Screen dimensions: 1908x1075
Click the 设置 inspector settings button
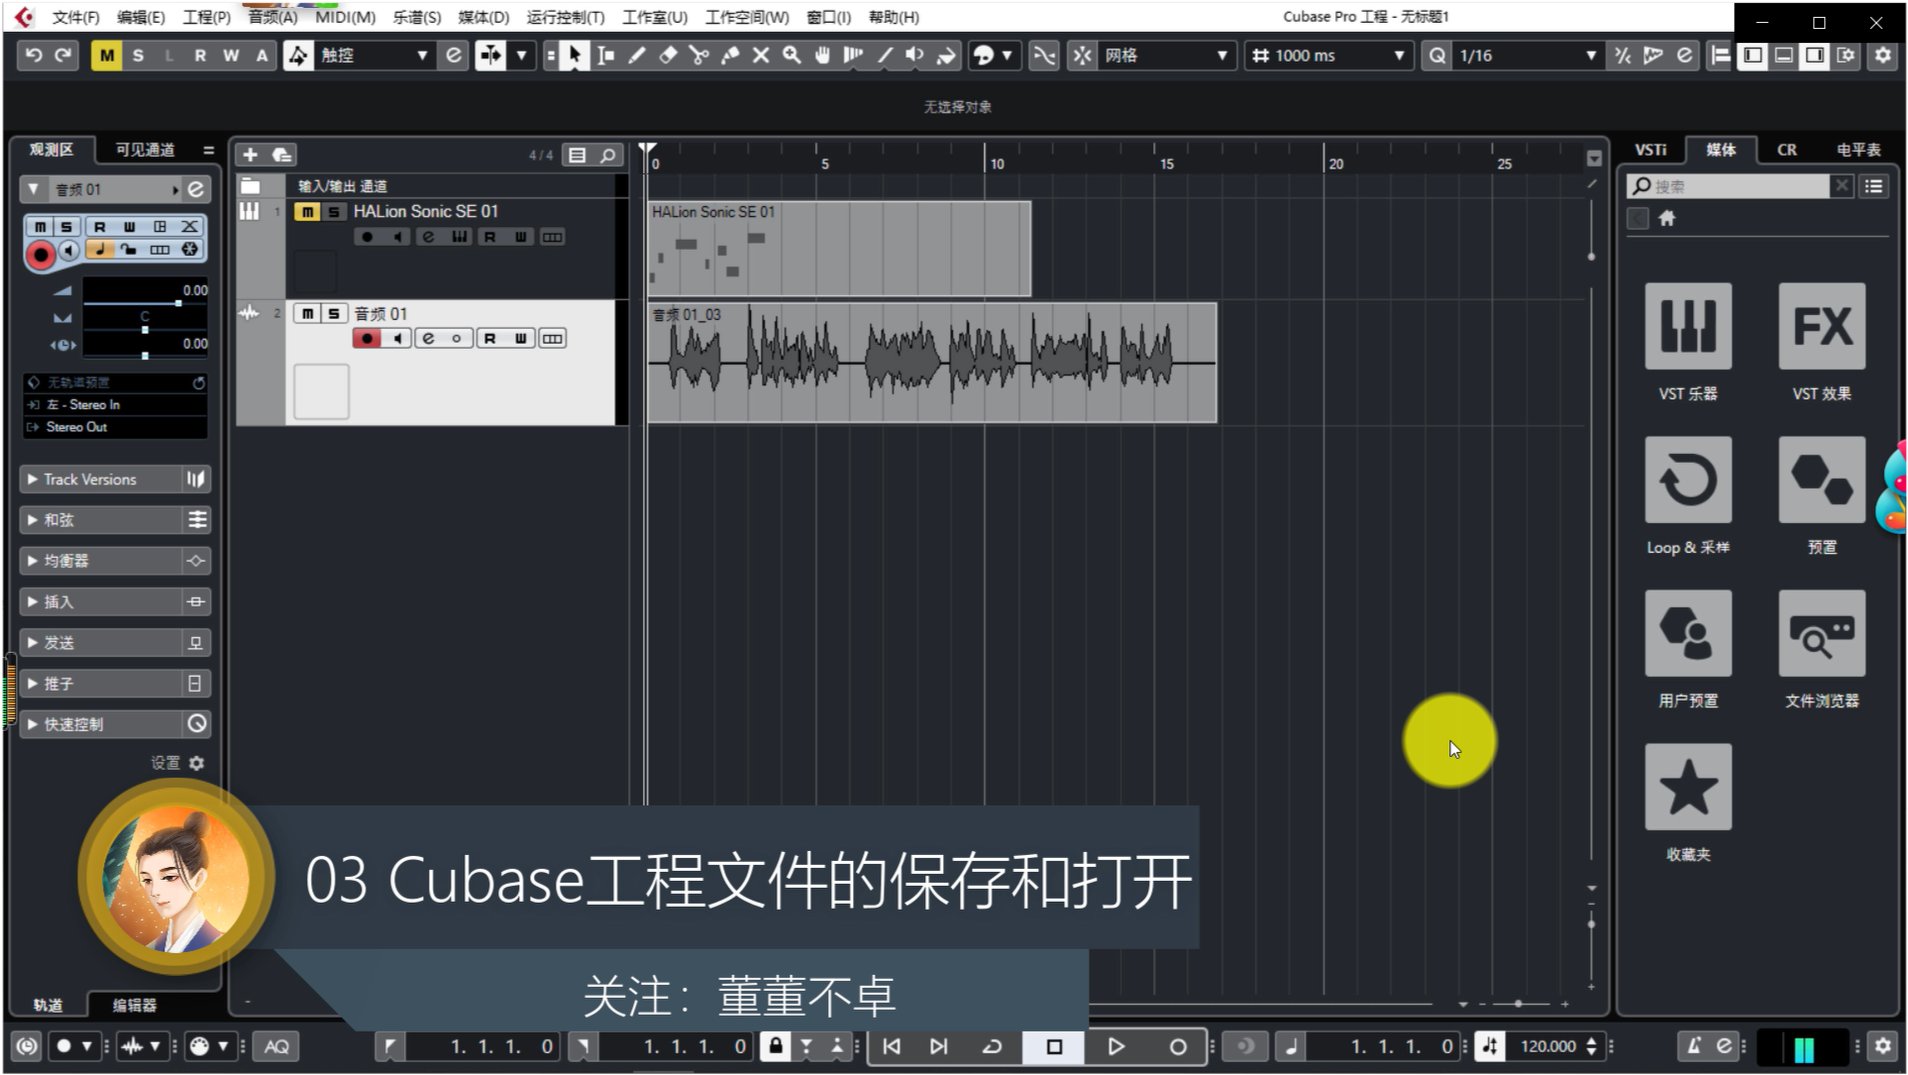click(196, 763)
